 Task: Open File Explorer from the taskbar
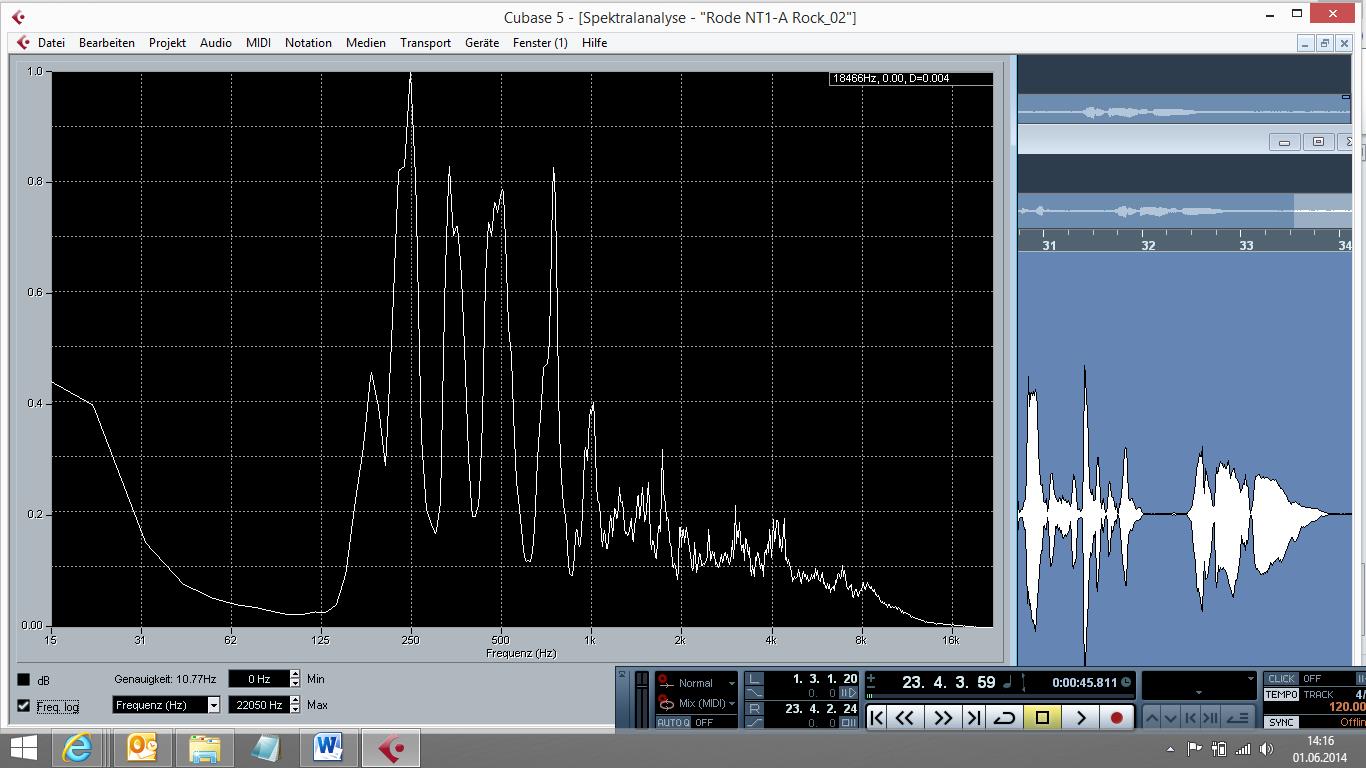click(205, 747)
